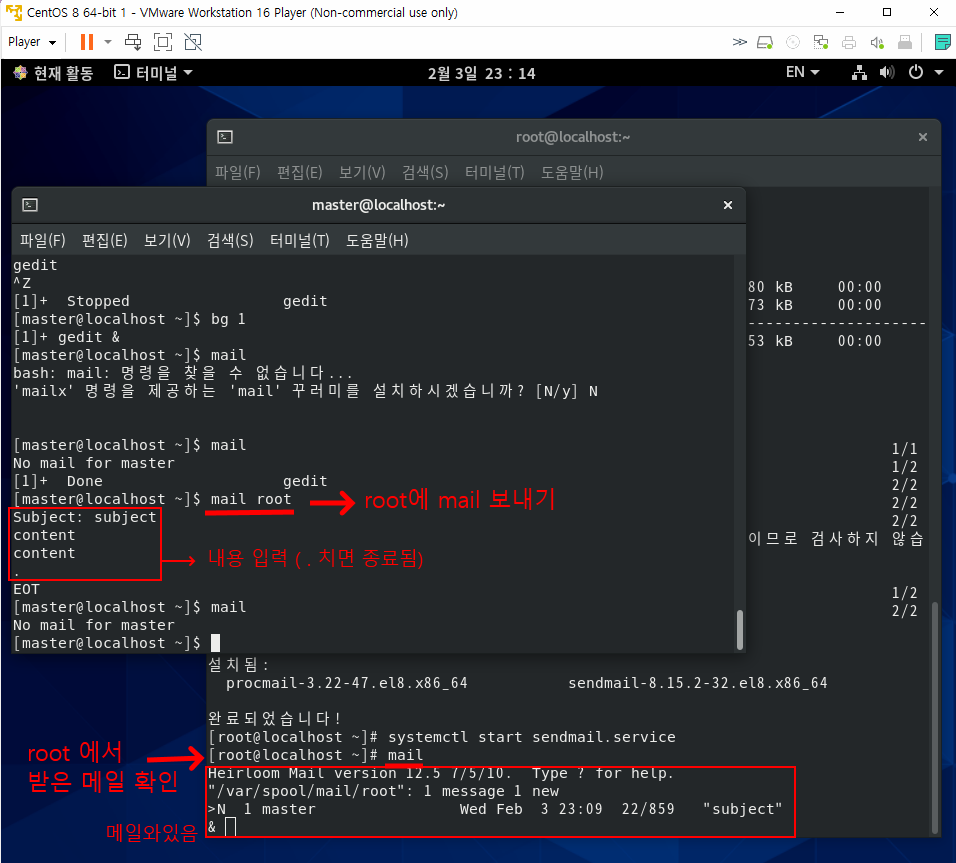Viewport: 956px width, 863px height.
Task: Close the root@localhost terminal window
Action: pos(922,137)
